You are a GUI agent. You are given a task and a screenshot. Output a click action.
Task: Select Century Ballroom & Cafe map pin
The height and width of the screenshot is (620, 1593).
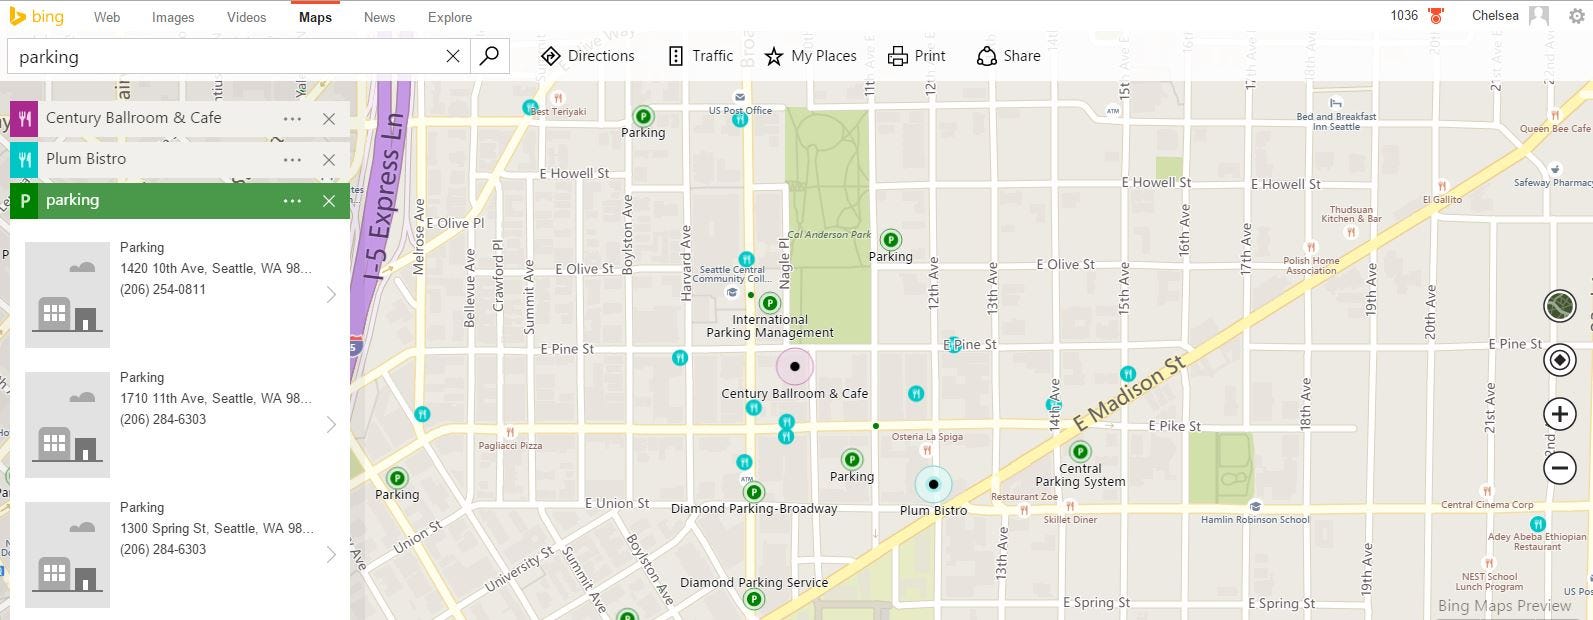795,367
